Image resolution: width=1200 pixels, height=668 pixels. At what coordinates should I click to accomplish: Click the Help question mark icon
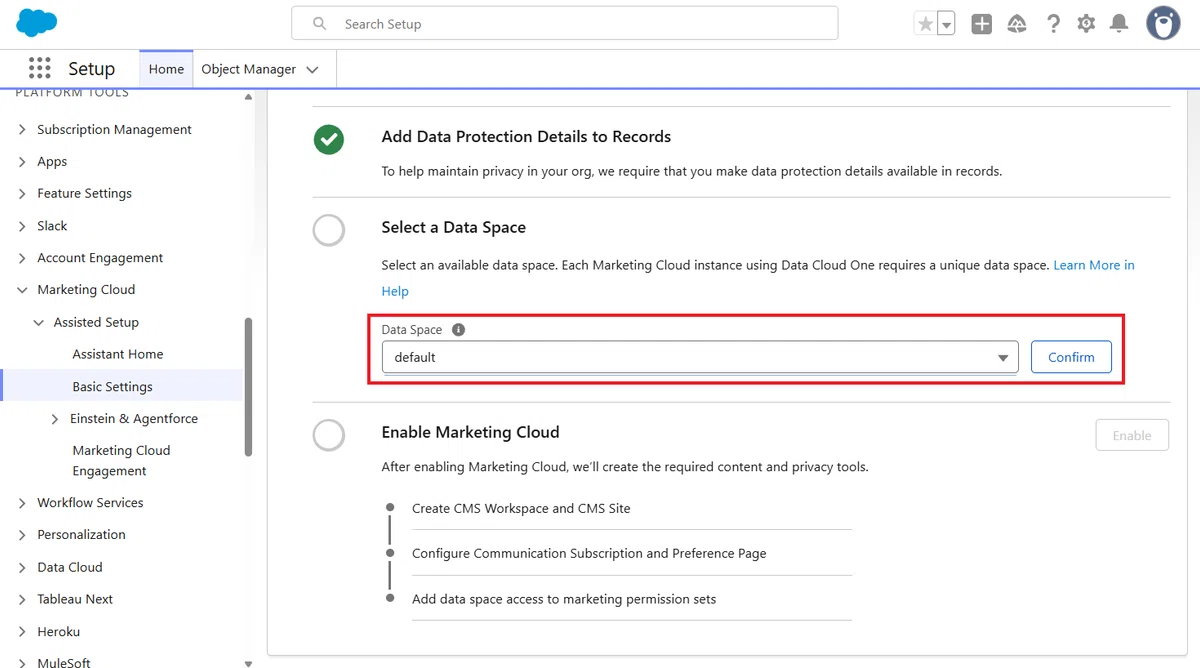click(x=1053, y=24)
